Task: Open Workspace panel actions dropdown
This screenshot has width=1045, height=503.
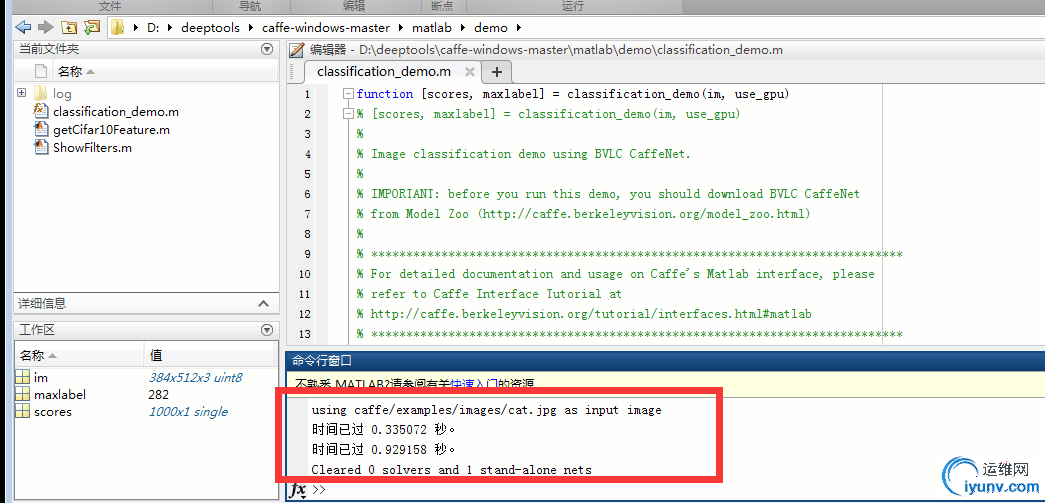Action: pos(267,329)
